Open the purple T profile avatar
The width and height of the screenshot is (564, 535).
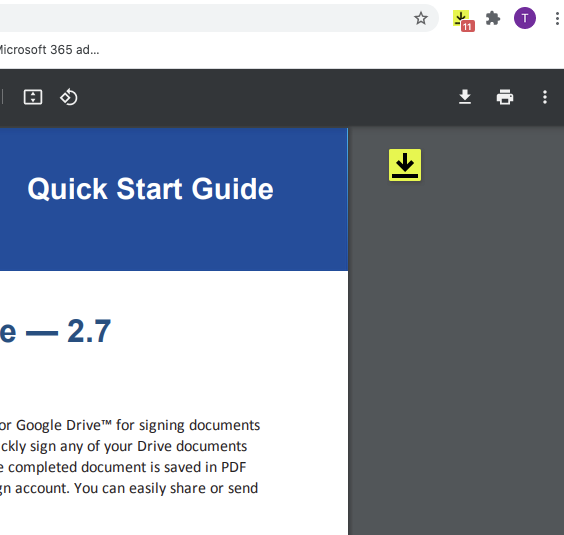pos(524,18)
